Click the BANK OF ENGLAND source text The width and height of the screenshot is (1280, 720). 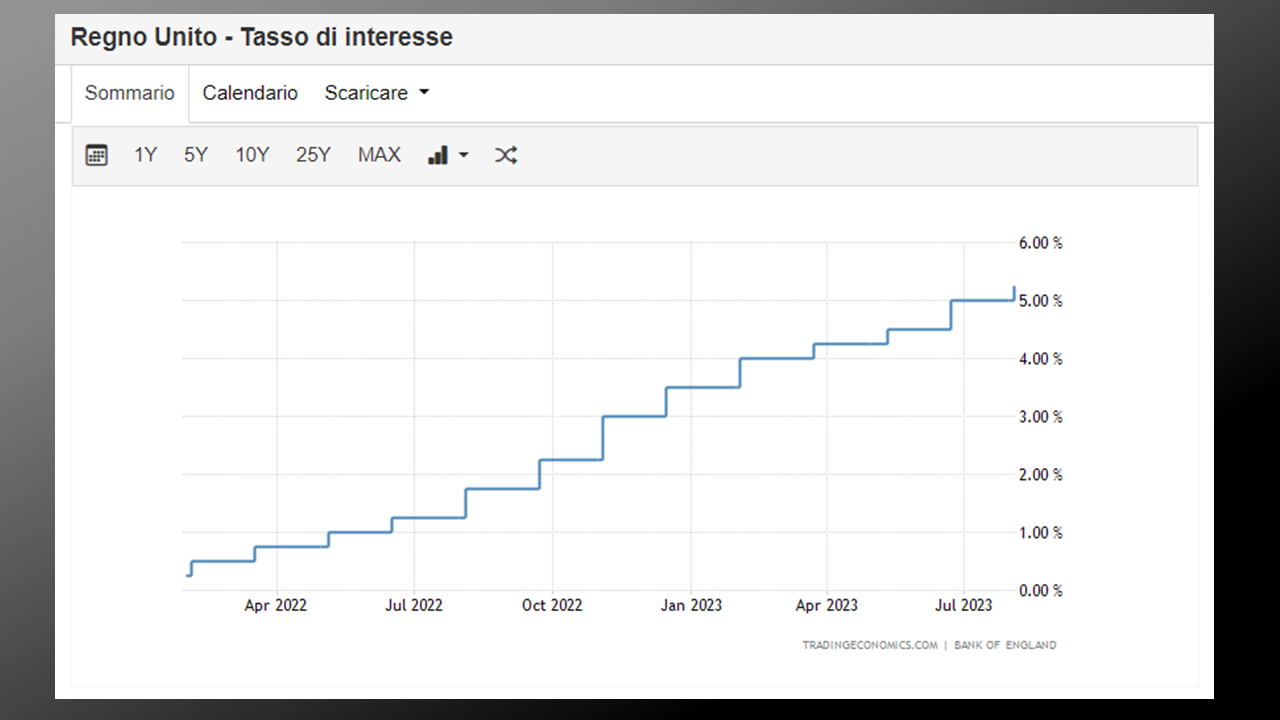[x=1005, y=645]
